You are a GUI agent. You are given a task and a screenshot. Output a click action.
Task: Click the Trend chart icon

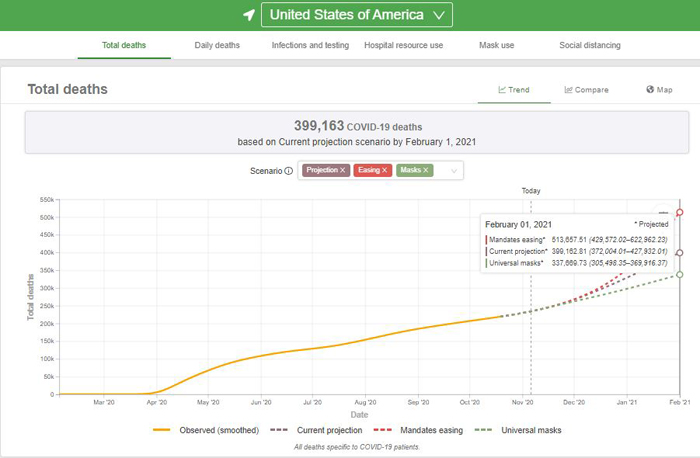502,90
